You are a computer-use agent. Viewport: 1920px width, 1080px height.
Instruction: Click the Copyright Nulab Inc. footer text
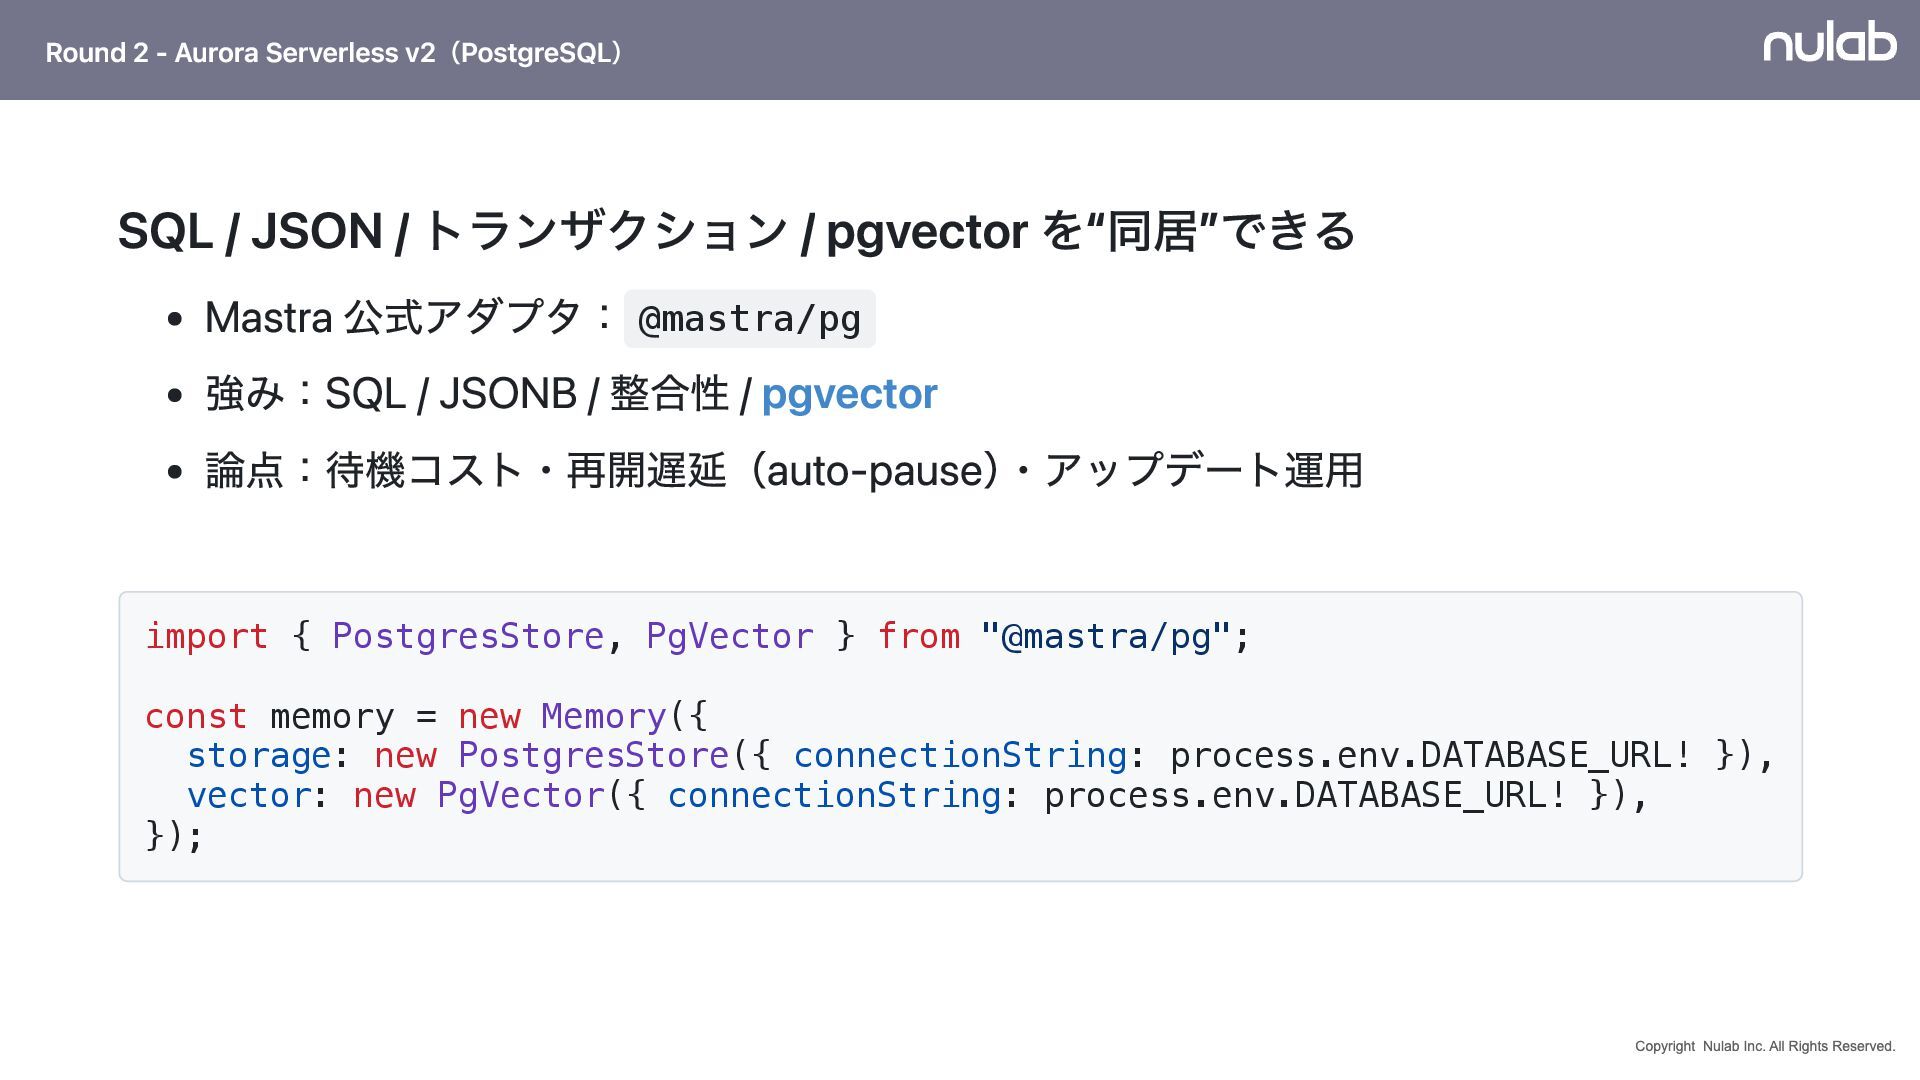[x=1764, y=1046]
